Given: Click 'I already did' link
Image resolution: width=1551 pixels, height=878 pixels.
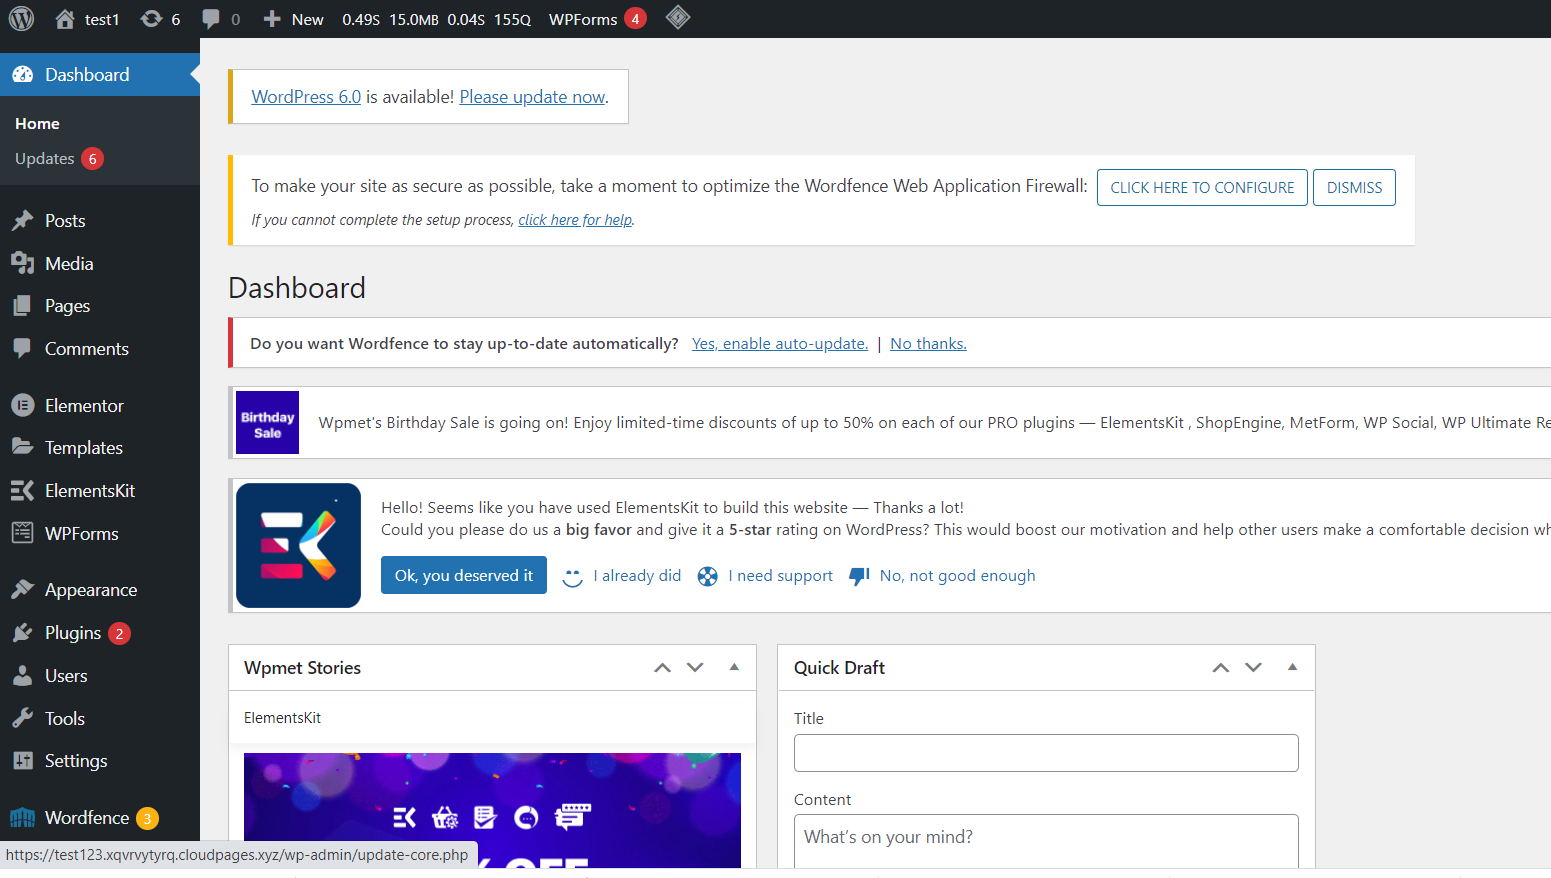Looking at the screenshot, I should pos(637,576).
